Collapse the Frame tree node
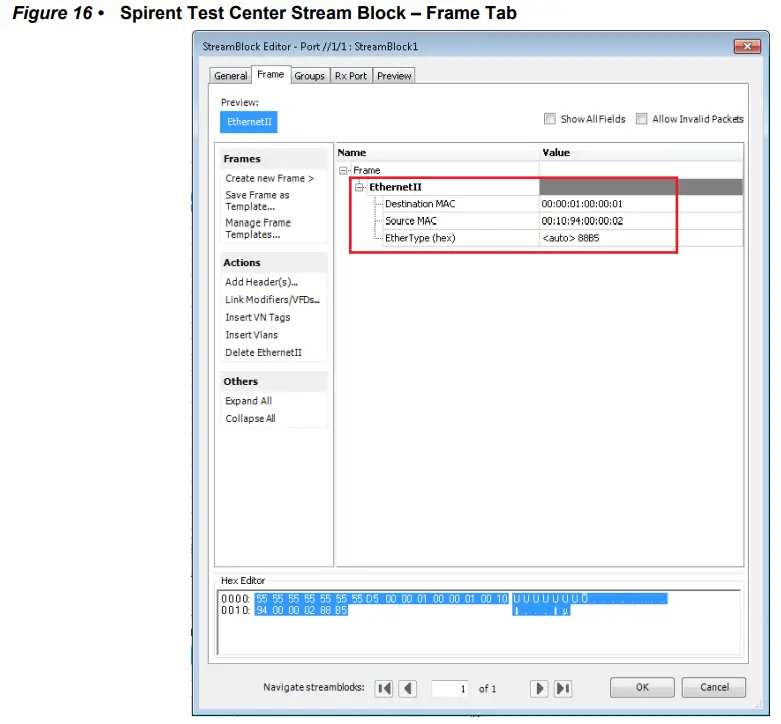The height and width of the screenshot is (724, 781). point(343,170)
